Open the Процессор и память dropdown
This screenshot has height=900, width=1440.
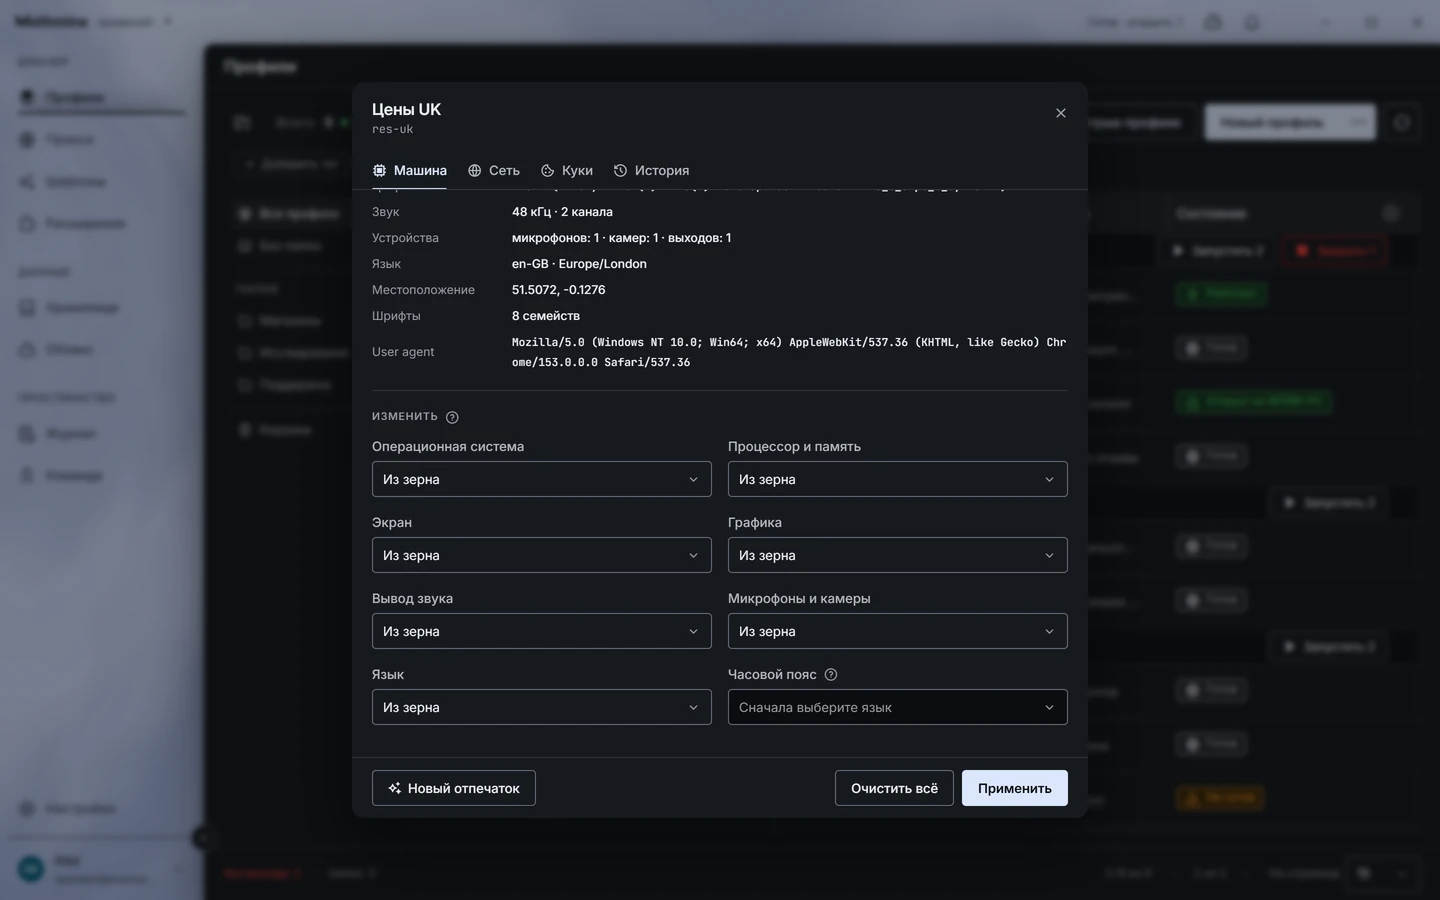coord(898,479)
